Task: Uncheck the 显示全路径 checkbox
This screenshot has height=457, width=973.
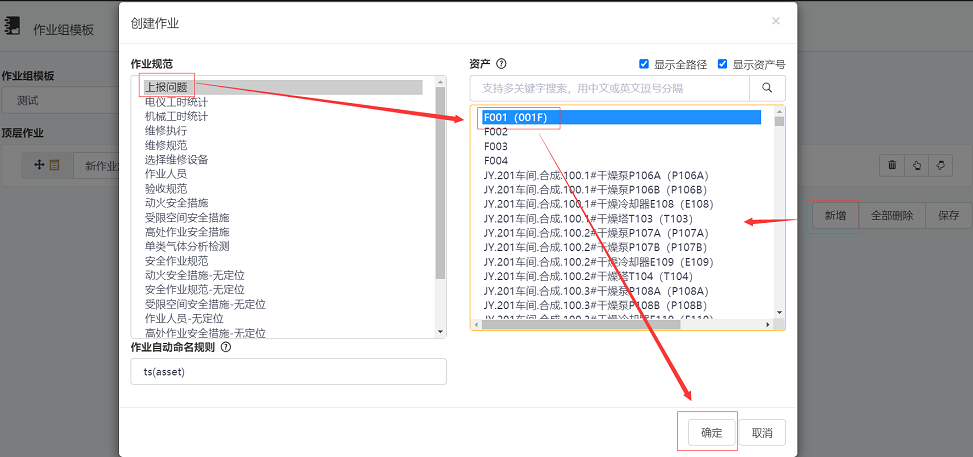Action: coord(644,64)
